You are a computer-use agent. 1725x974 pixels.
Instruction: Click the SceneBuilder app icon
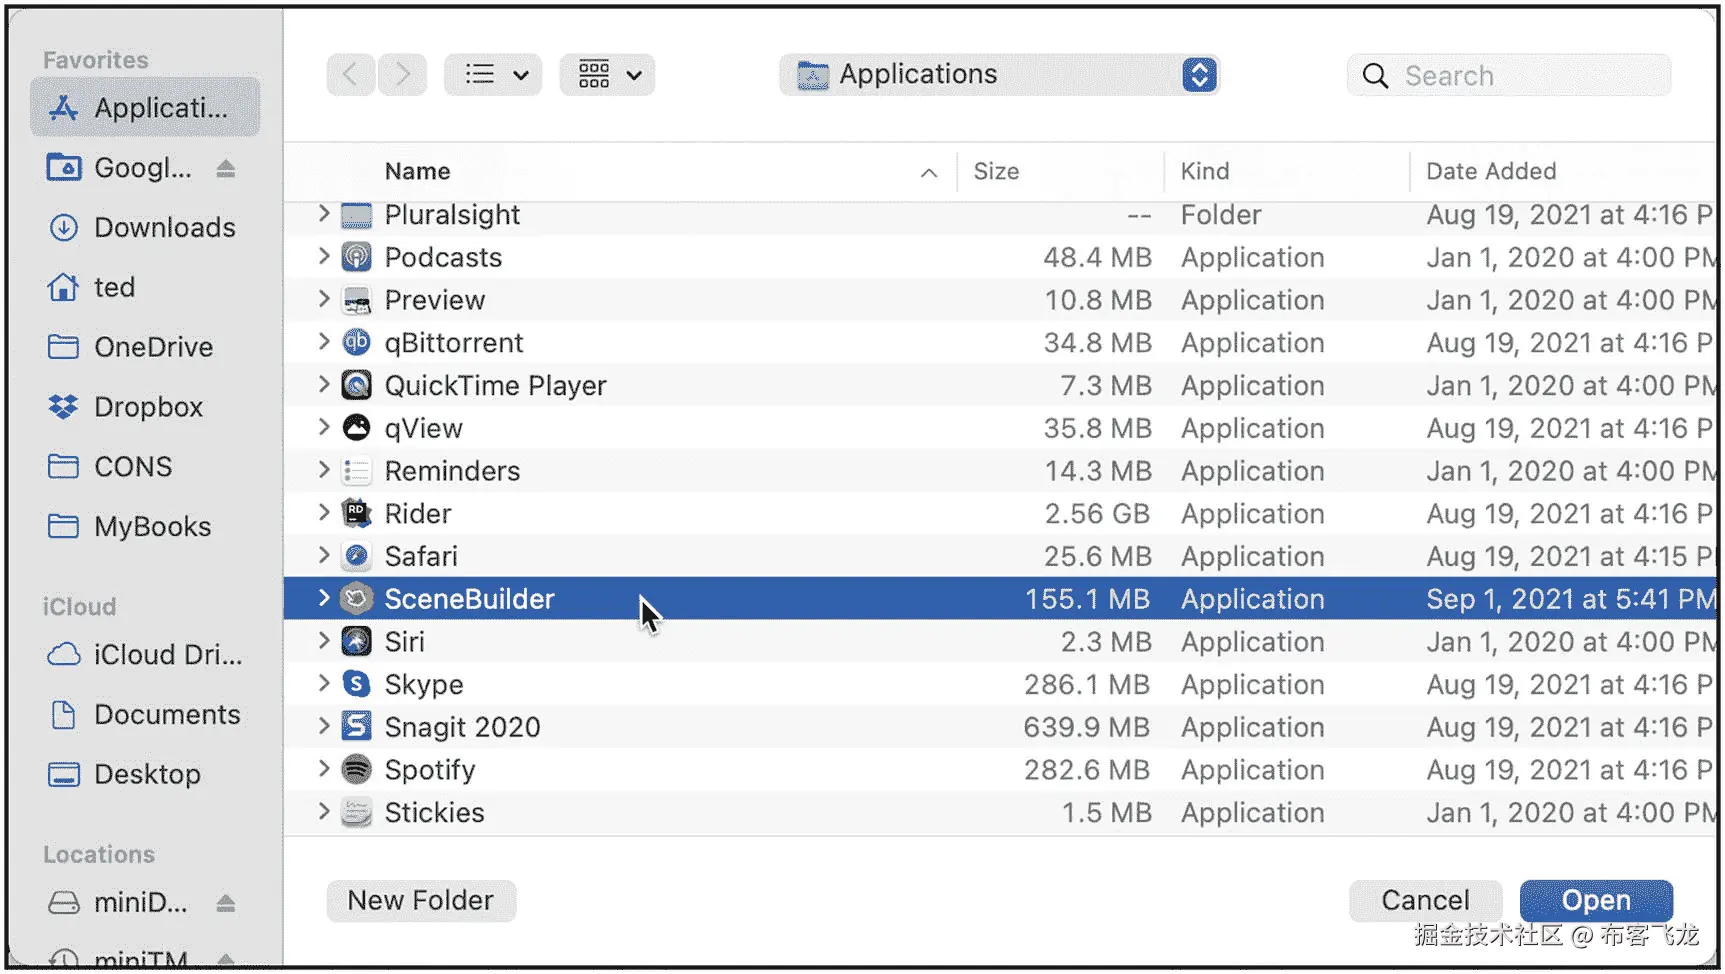pos(356,599)
